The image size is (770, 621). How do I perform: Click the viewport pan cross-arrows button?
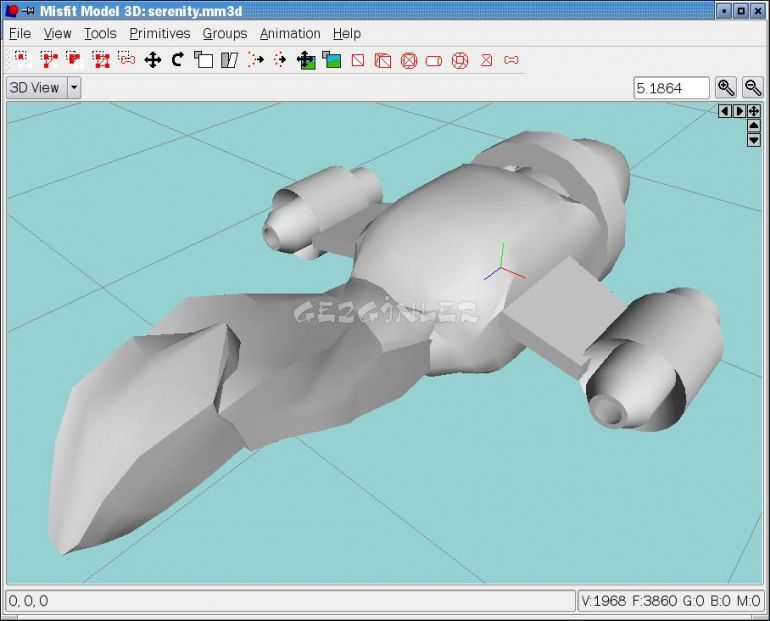click(754, 111)
